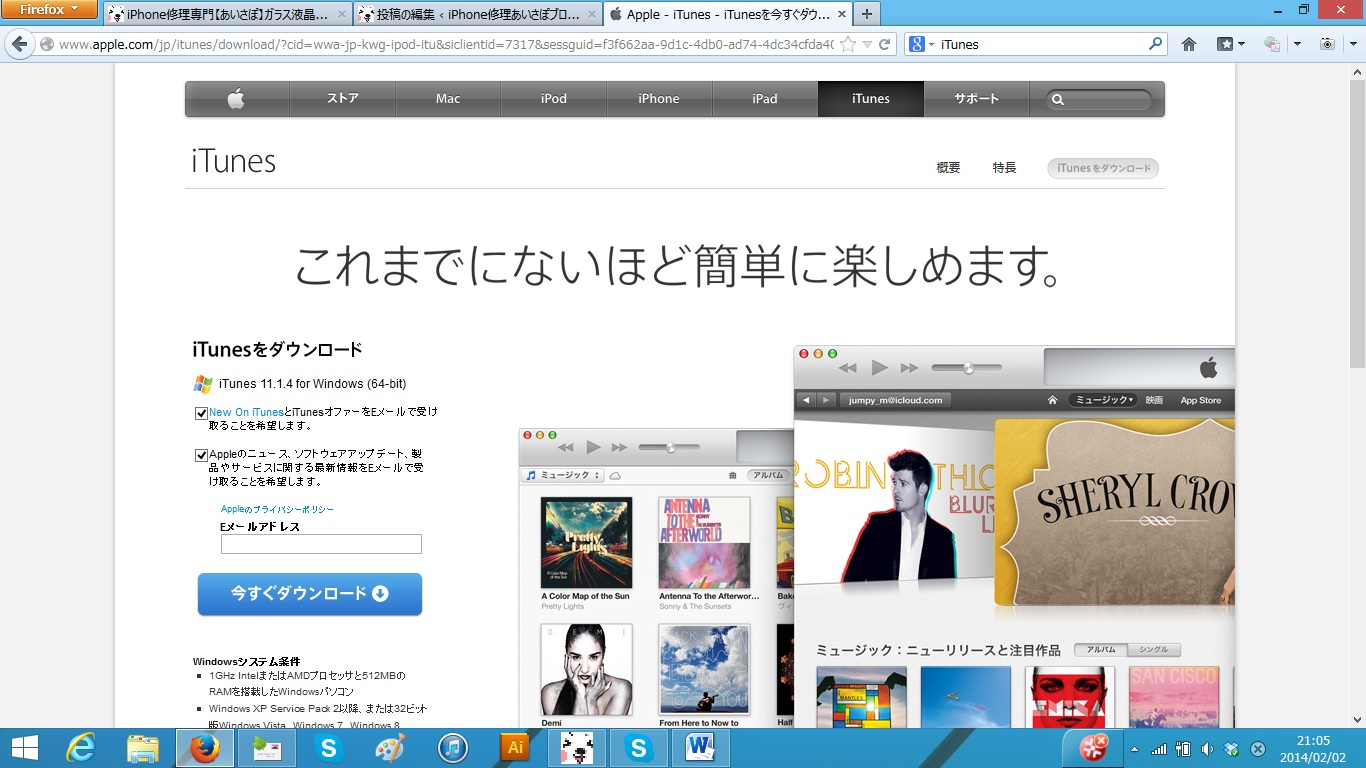Open a new tab with the plus button

[866, 14]
